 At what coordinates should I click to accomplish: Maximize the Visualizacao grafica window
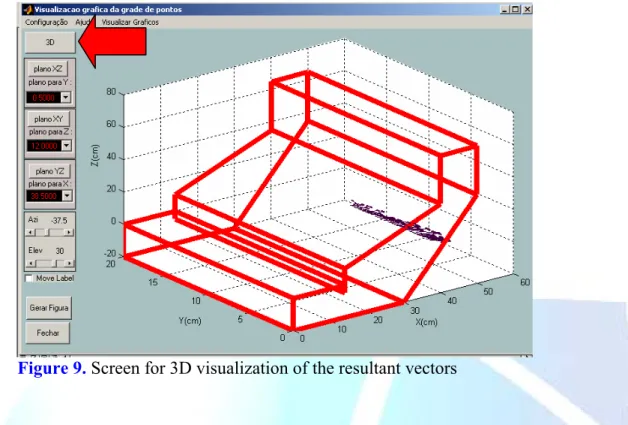point(516,9)
